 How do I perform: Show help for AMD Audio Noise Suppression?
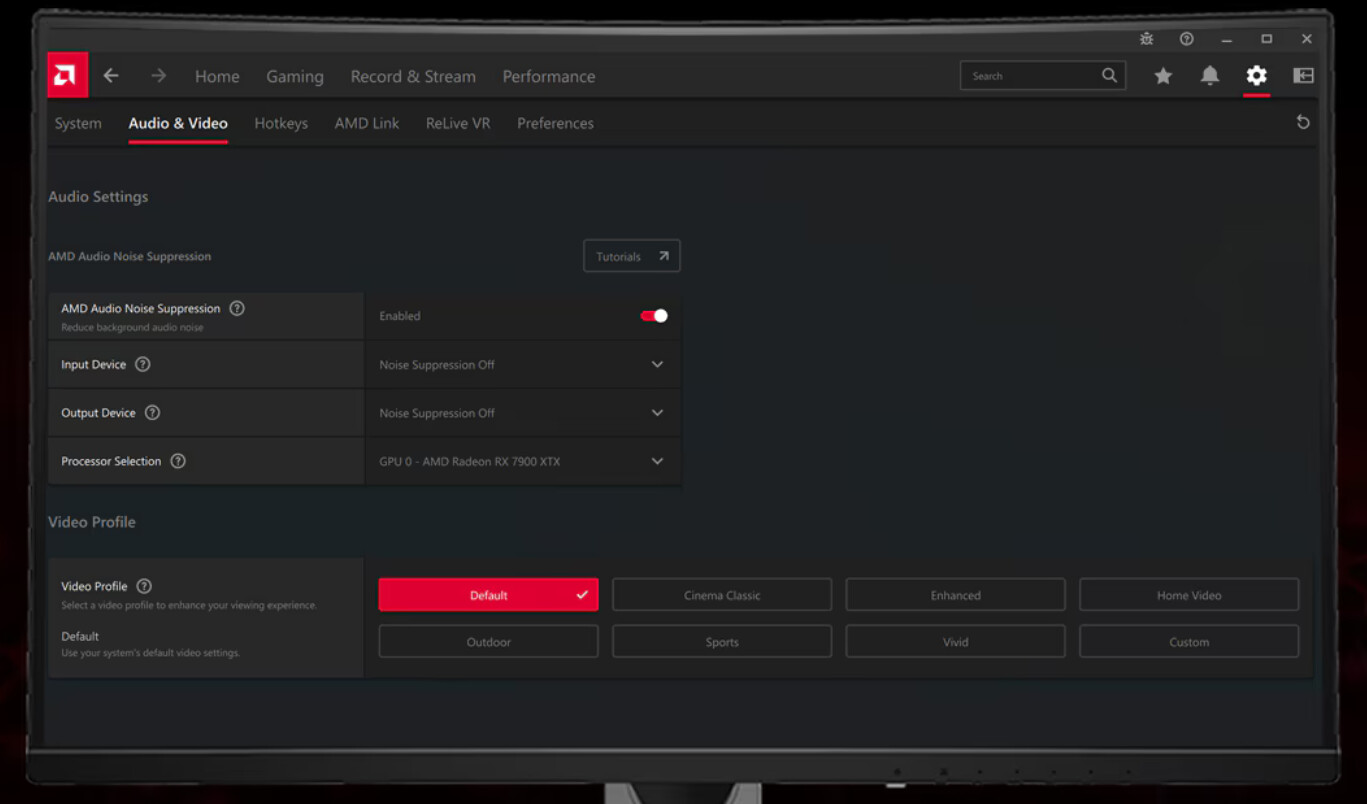point(237,308)
